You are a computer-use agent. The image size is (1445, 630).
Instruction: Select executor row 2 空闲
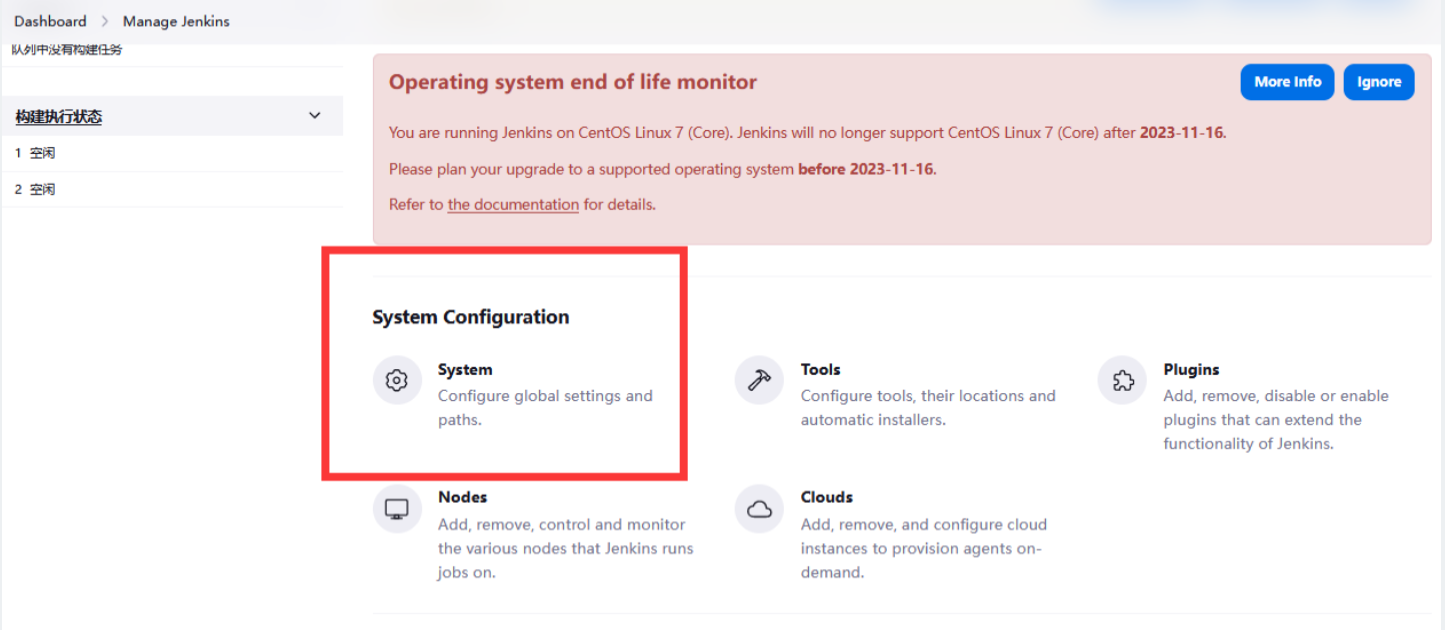coord(172,189)
